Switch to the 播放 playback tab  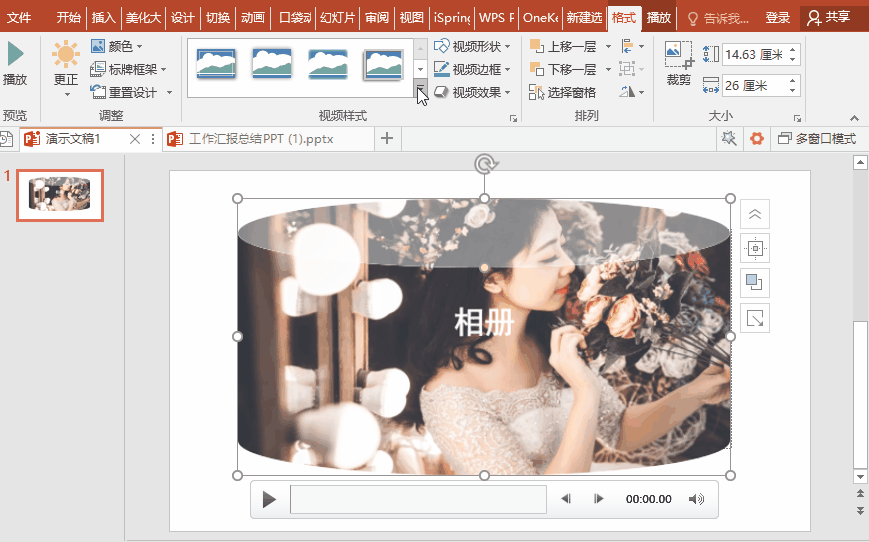(x=658, y=18)
